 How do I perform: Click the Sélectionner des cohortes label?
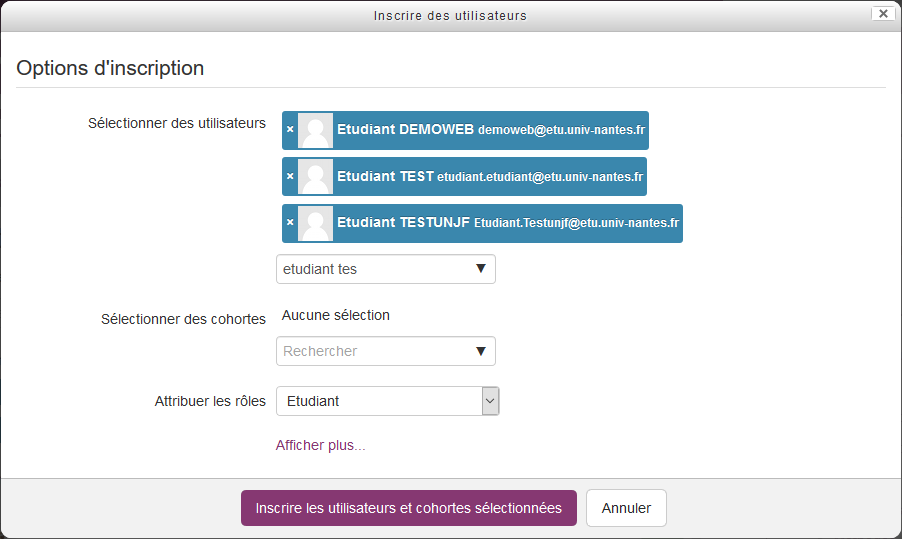(183, 319)
